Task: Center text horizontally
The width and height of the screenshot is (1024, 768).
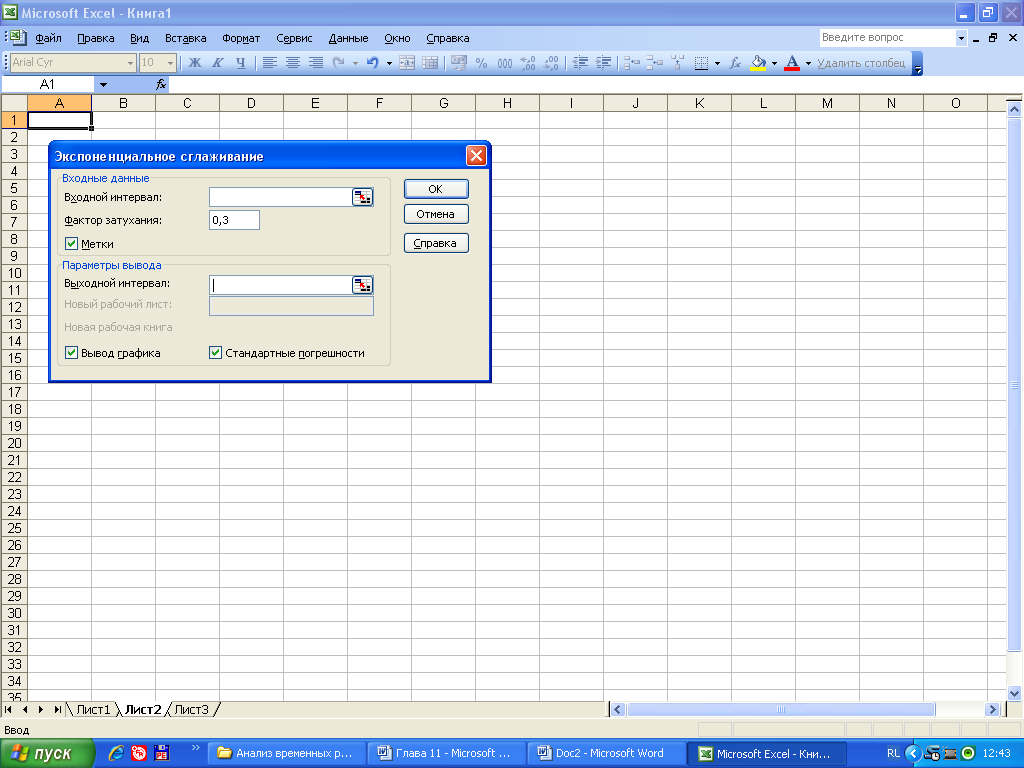Action: click(293, 63)
